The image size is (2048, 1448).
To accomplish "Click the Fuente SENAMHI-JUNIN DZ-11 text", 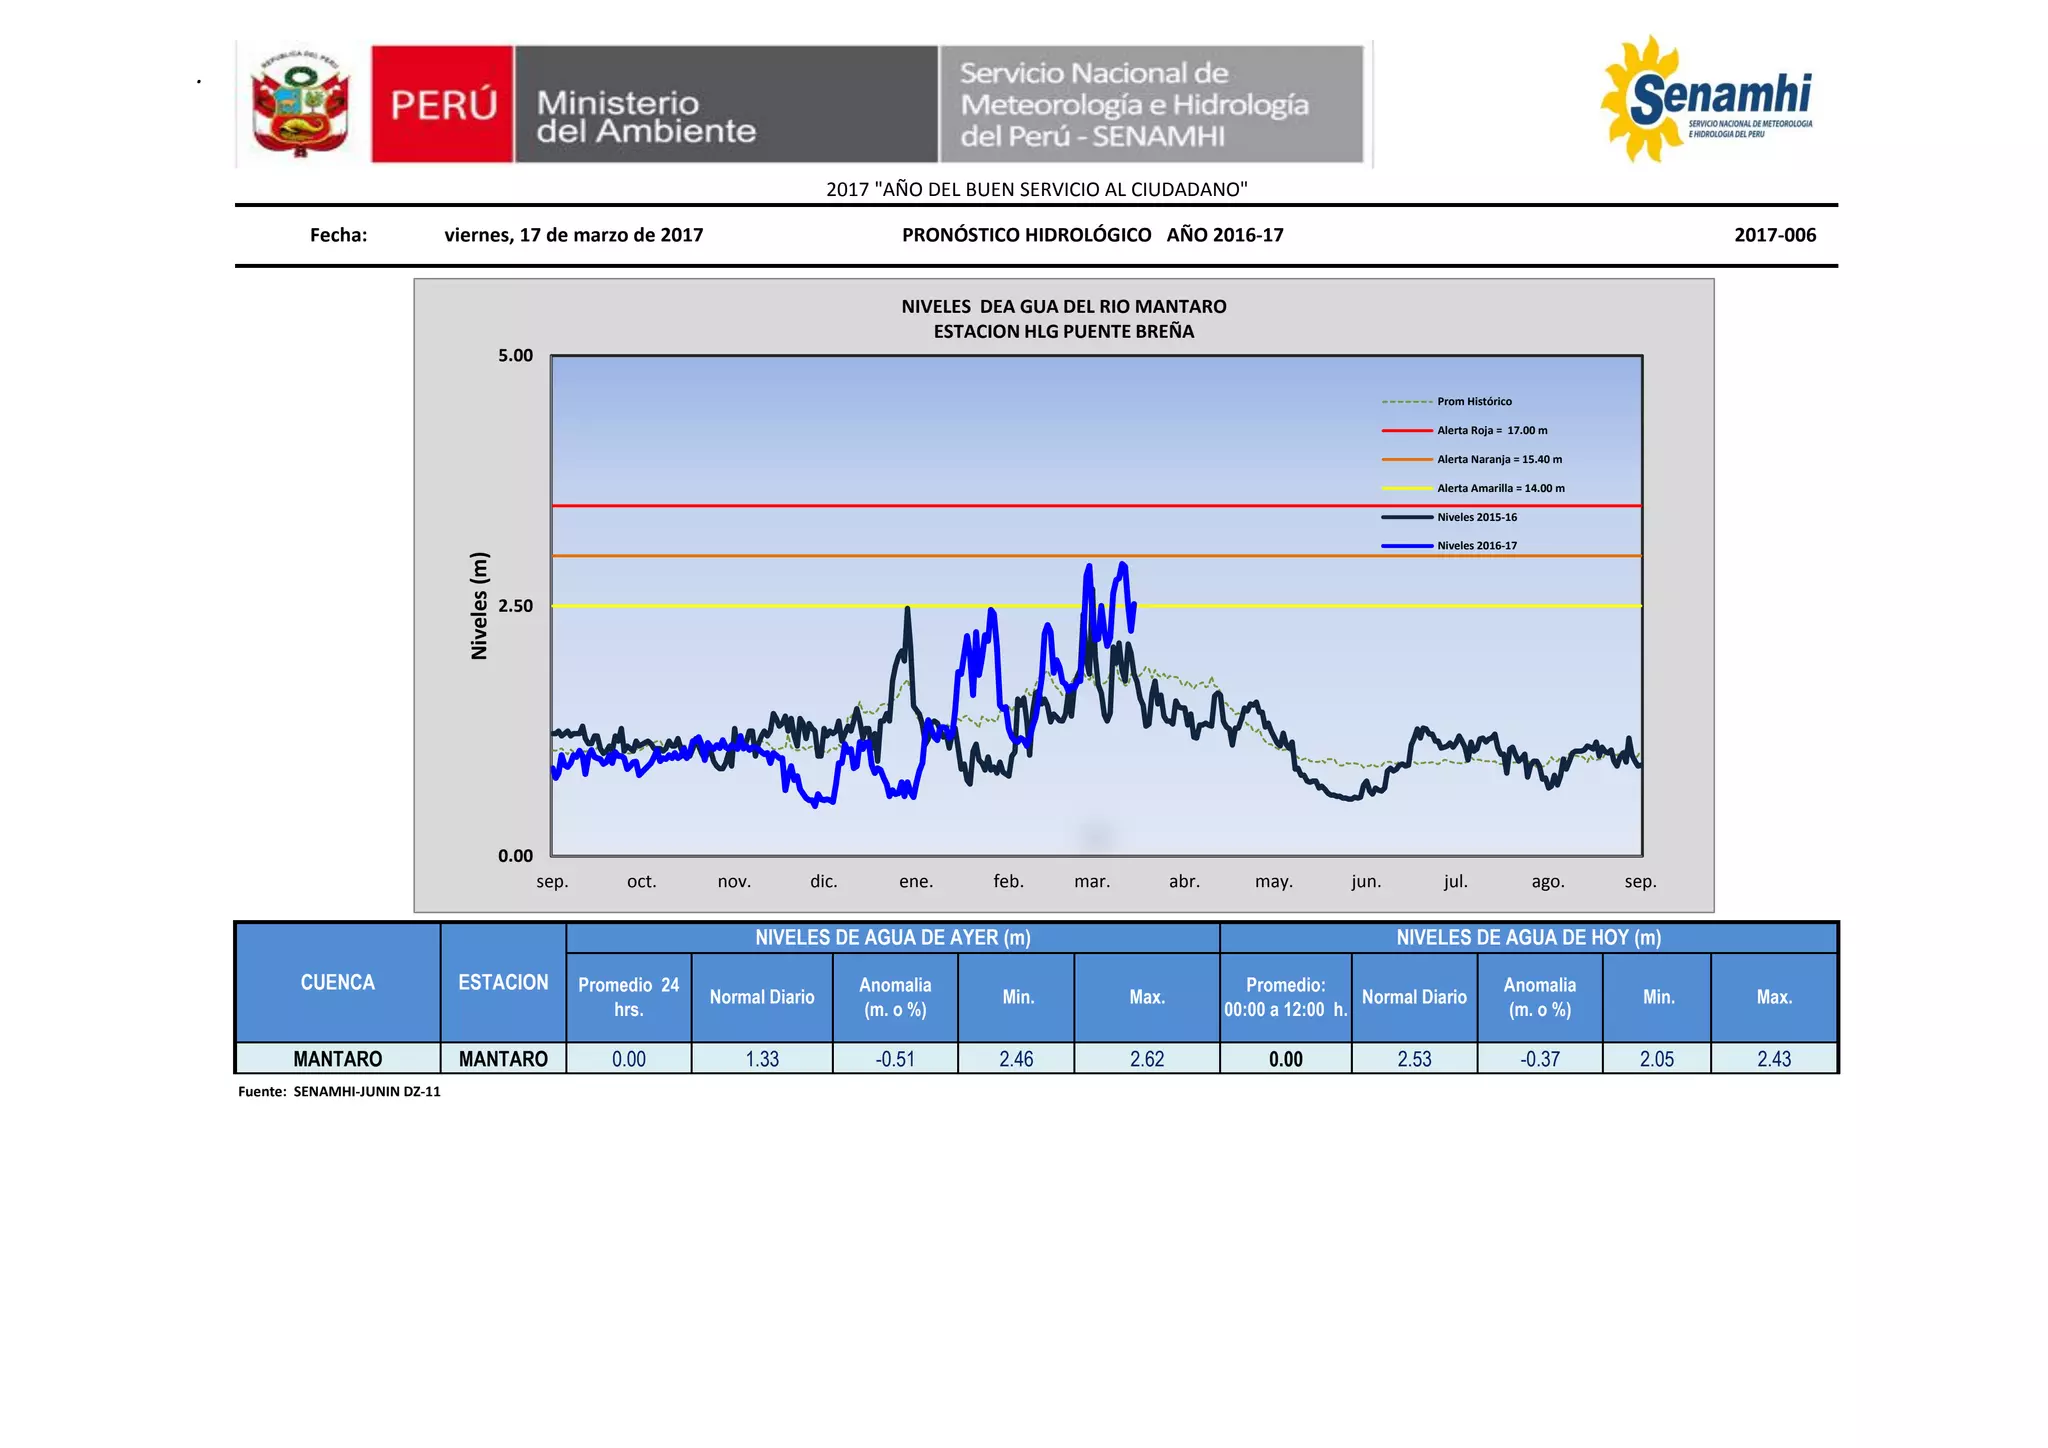I will pyautogui.click(x=339, y=1091).
